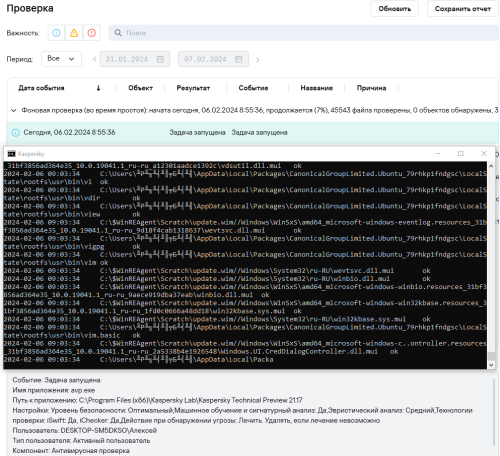Click the Важность label

pos(23,33)
